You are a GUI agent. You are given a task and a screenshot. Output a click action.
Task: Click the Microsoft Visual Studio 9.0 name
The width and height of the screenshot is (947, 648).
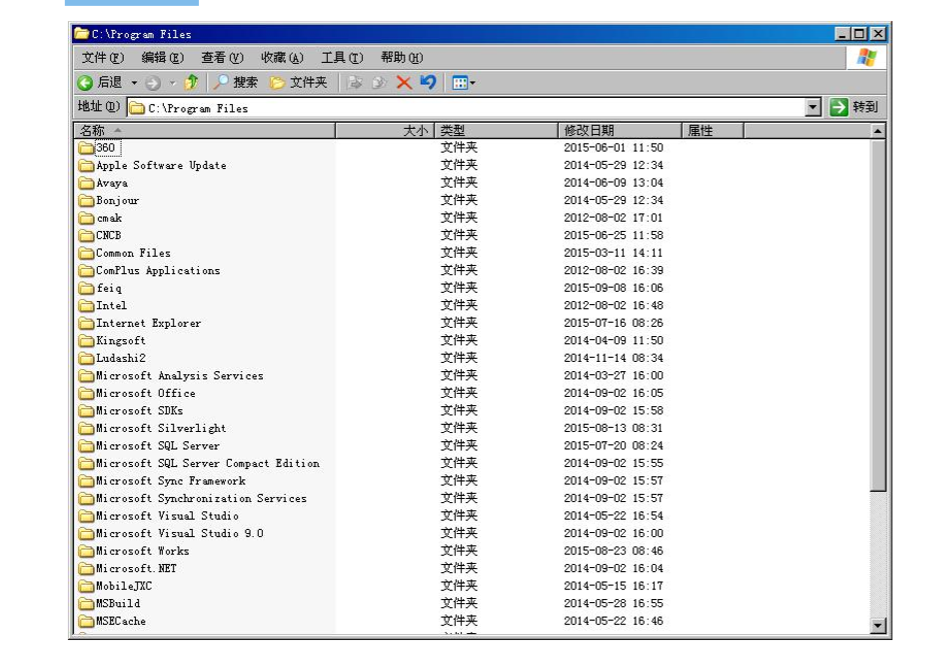(x=180, y=533)
